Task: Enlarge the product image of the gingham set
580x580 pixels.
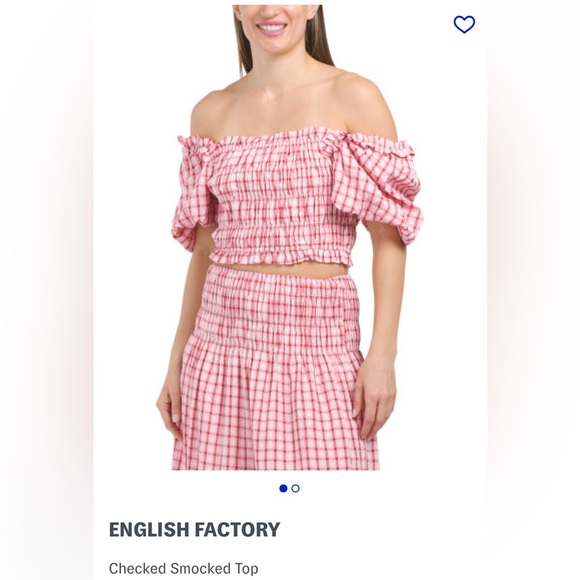Action: pos(290,237)
